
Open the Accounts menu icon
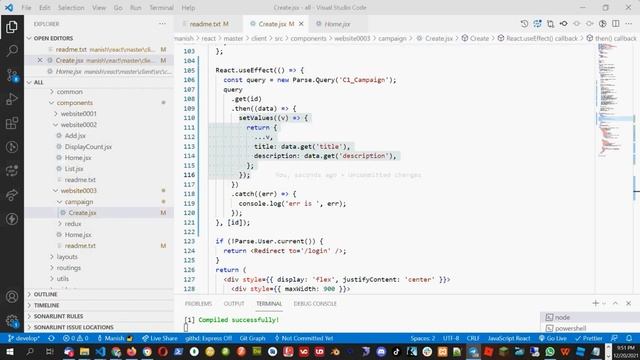11,297
